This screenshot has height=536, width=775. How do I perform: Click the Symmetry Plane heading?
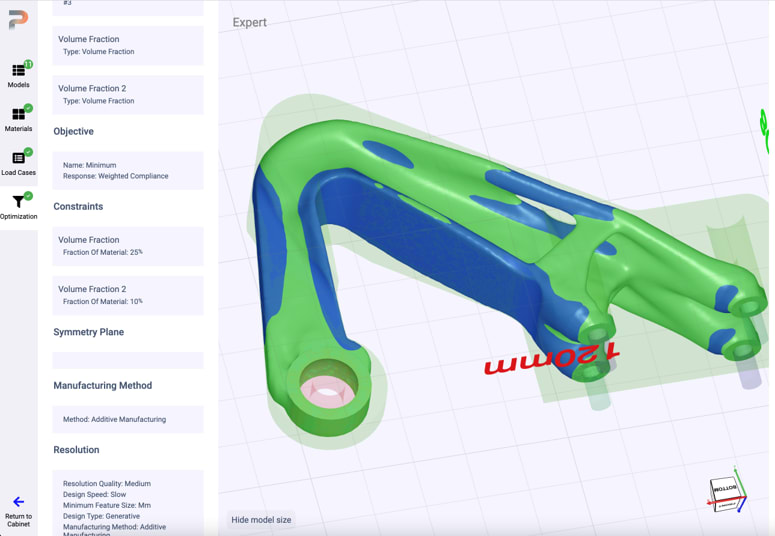click(x=88, y=332)
